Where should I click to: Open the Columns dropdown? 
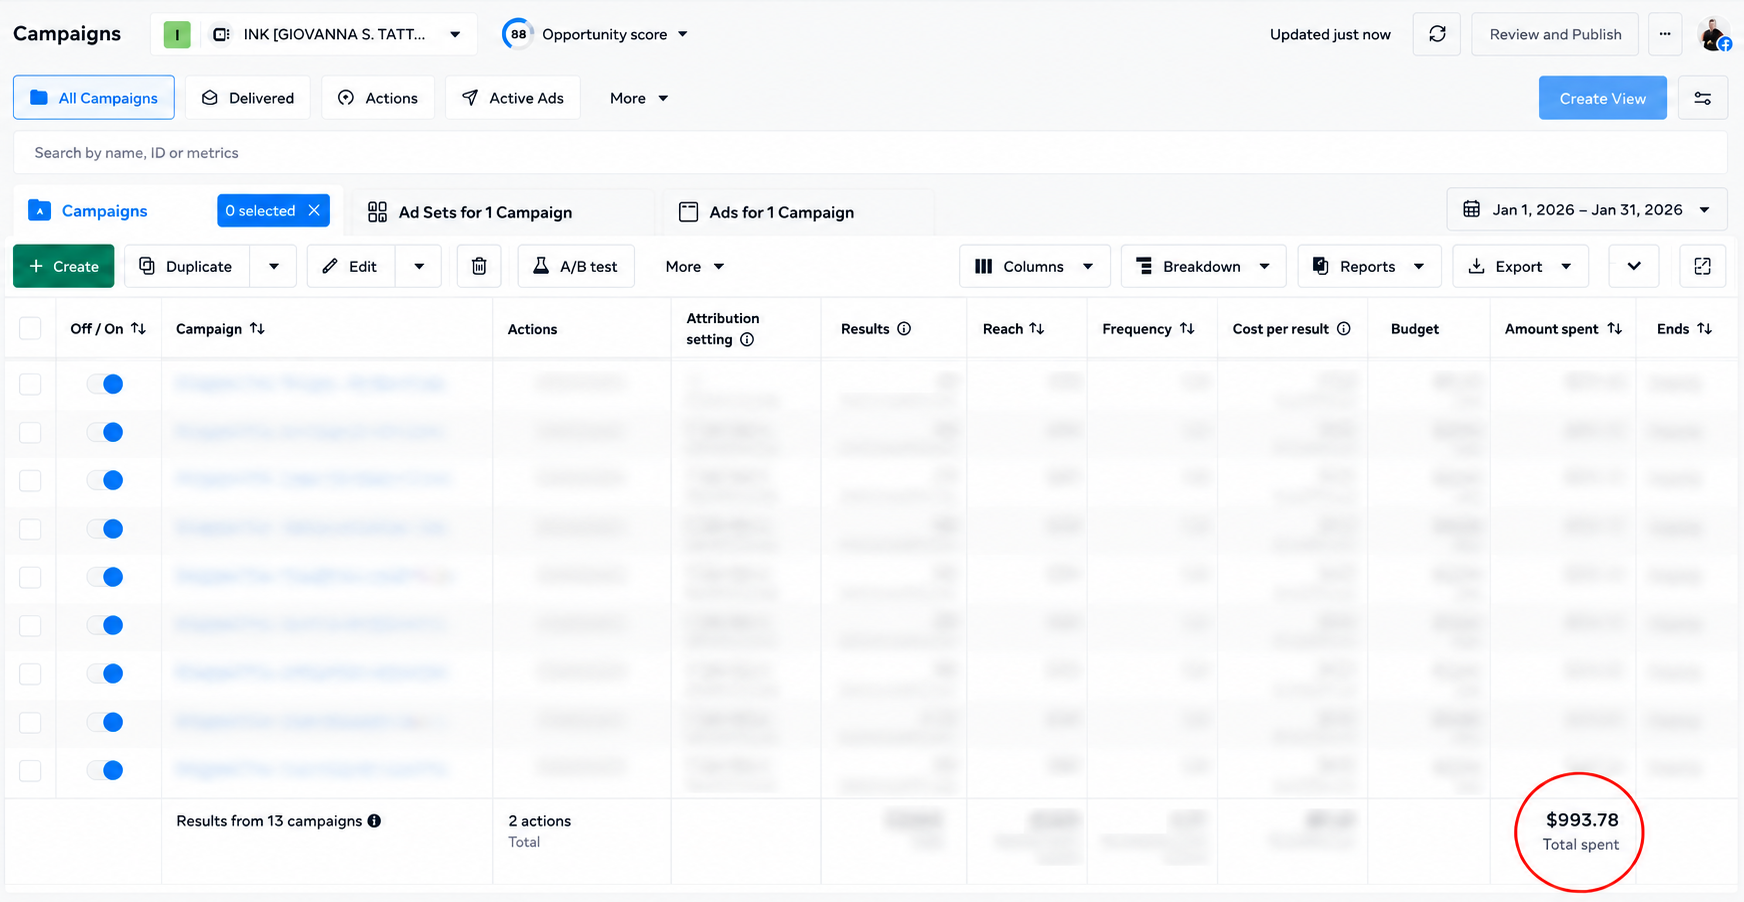(x=1034, y=266)
